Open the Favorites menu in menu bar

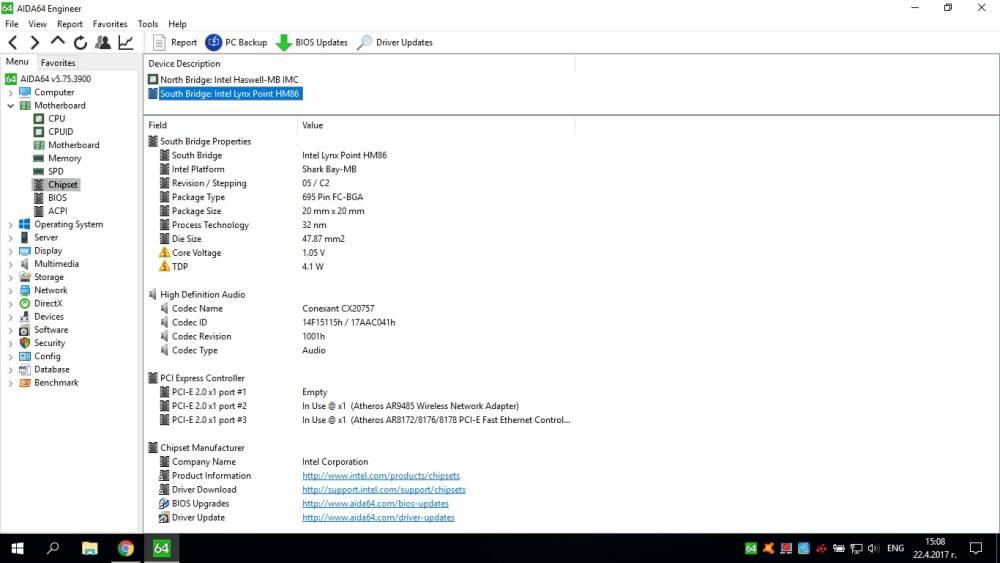(x=110, y=24)
